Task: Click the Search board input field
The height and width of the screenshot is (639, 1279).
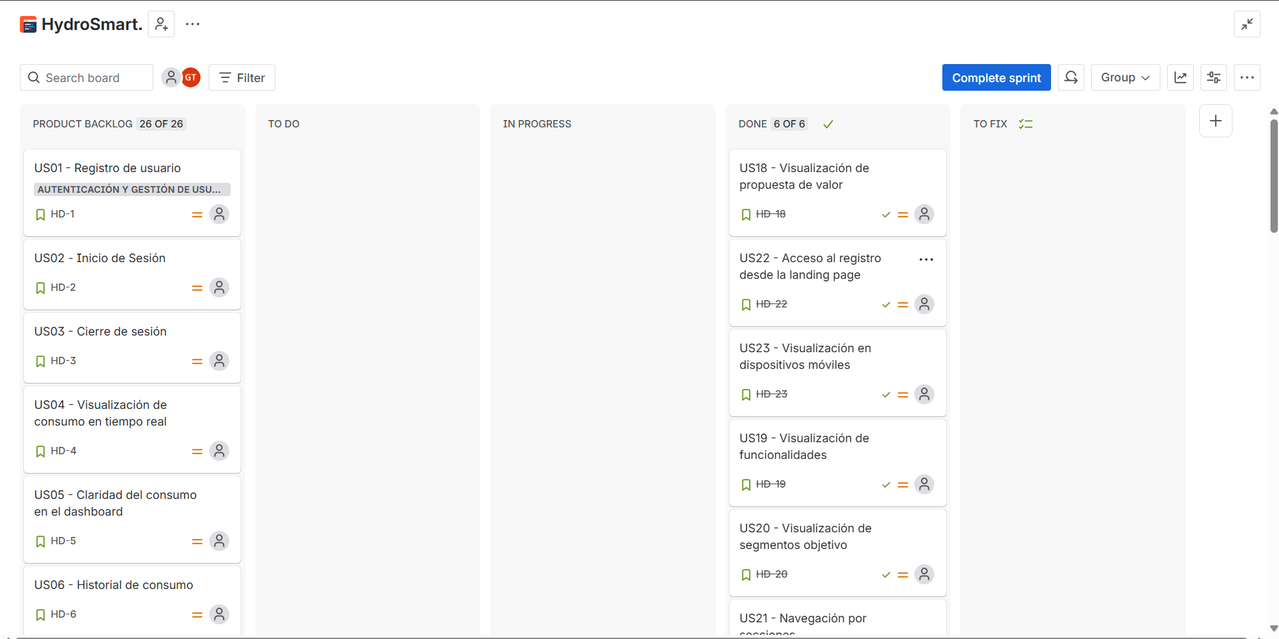Action: coord(86,77)
